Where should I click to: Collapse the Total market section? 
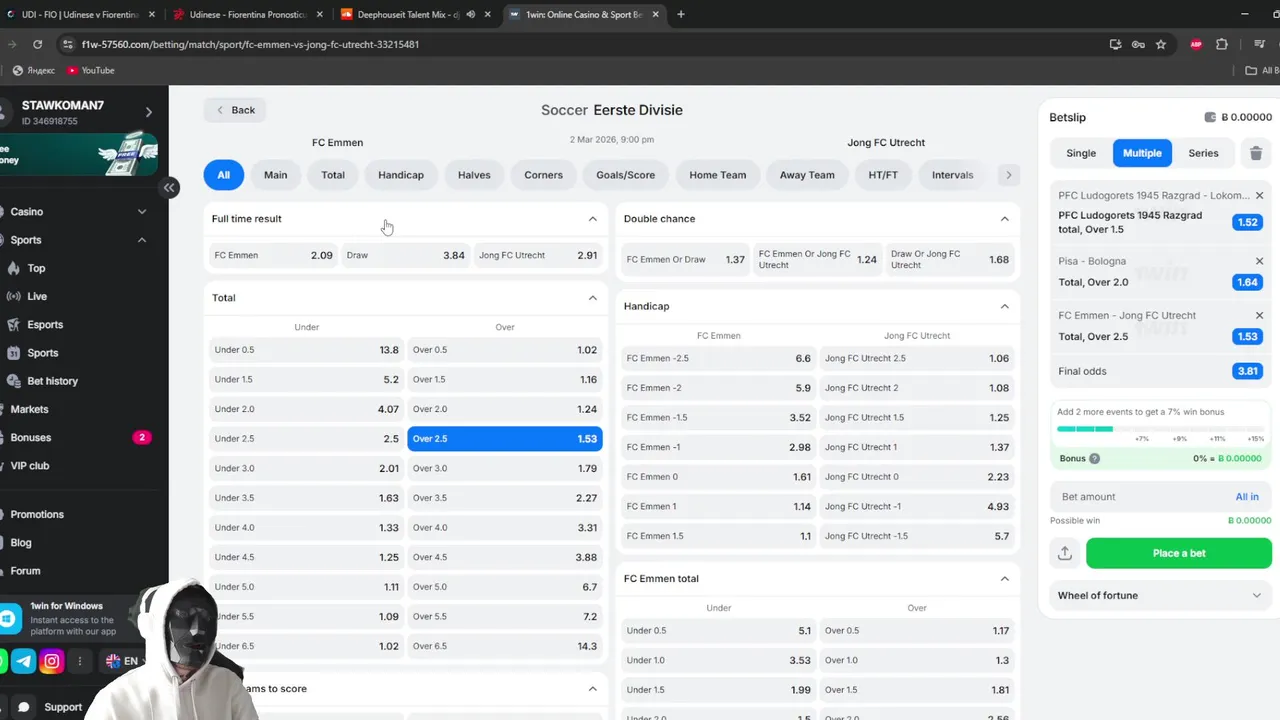[x=592, y=298]
